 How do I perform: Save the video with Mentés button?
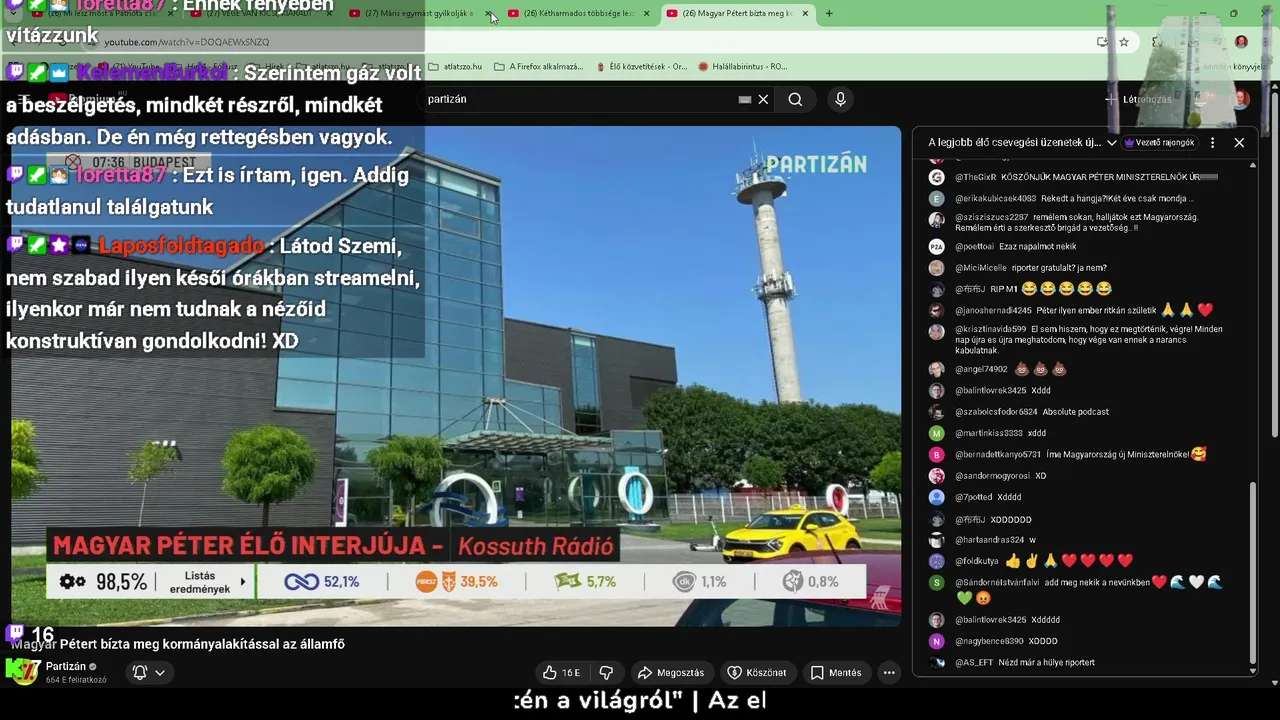pos(835,673)
